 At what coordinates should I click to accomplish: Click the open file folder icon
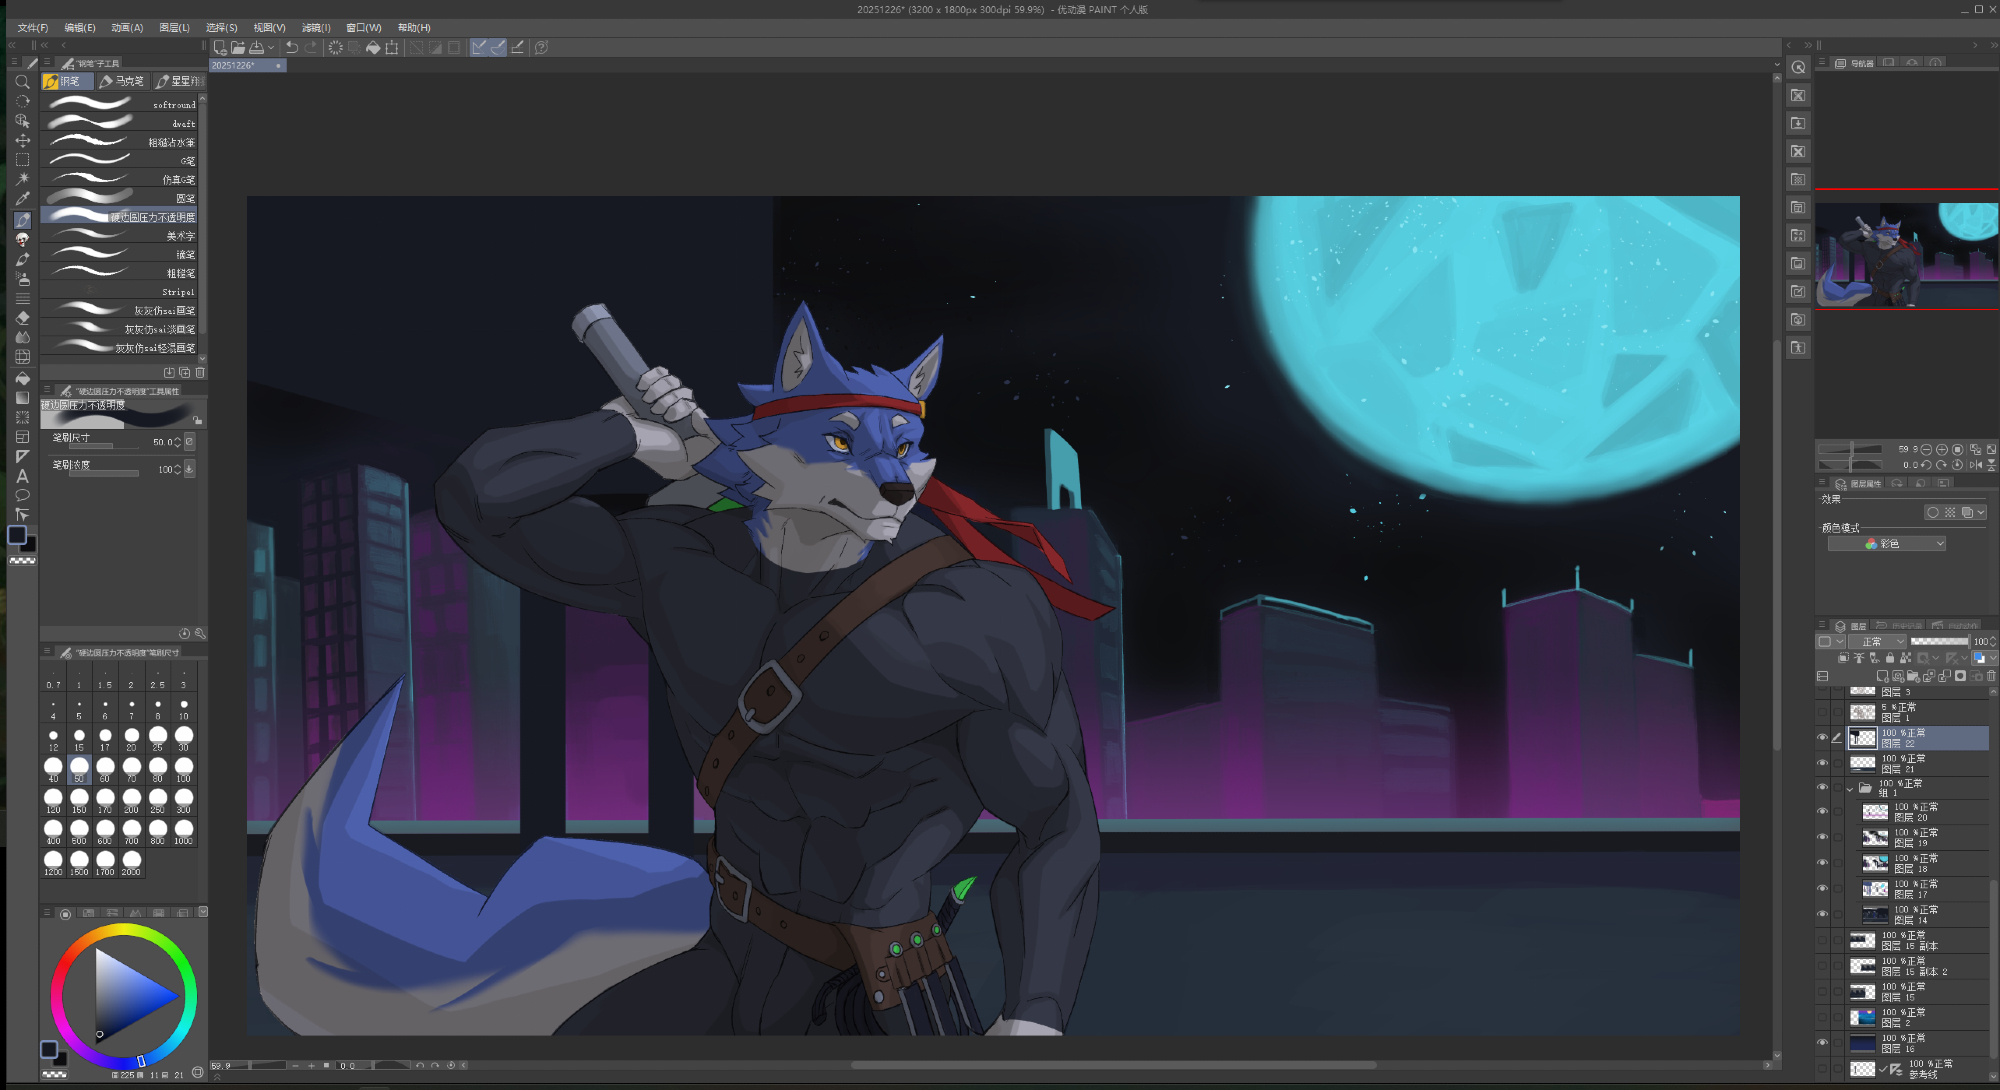coord(238,47)
